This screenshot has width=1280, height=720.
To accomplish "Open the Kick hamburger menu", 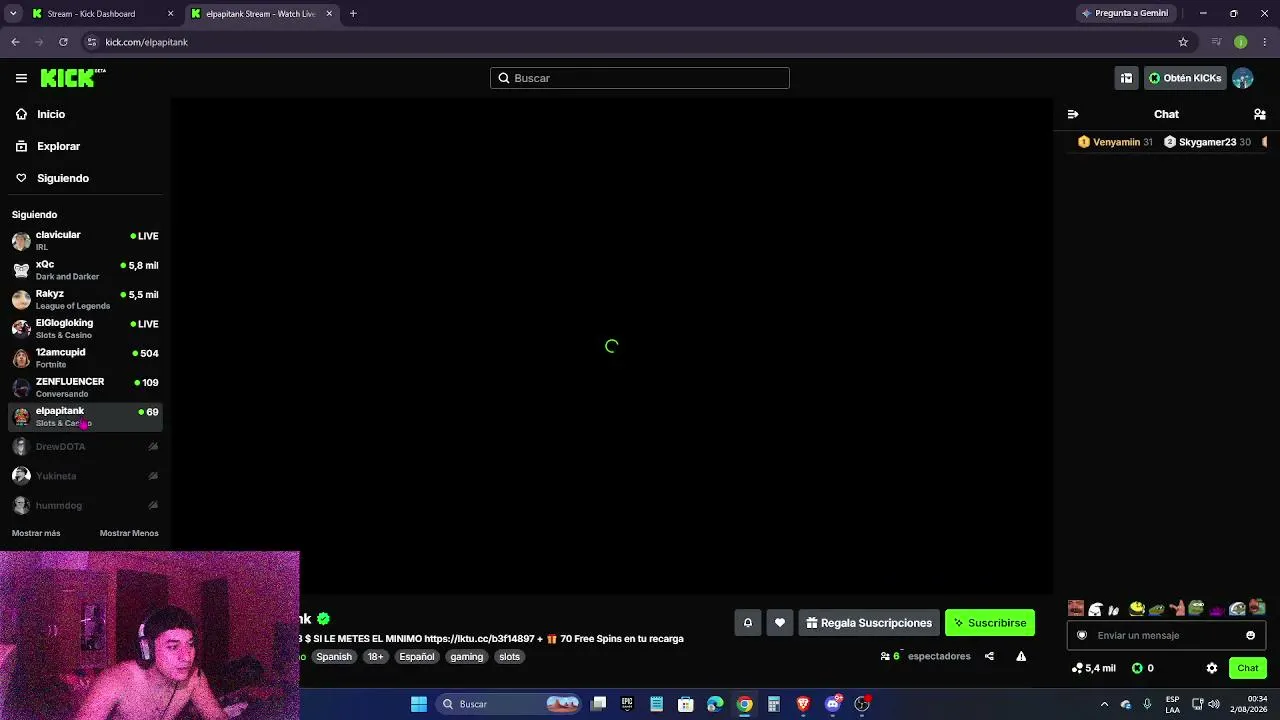I will pos(21,78).
